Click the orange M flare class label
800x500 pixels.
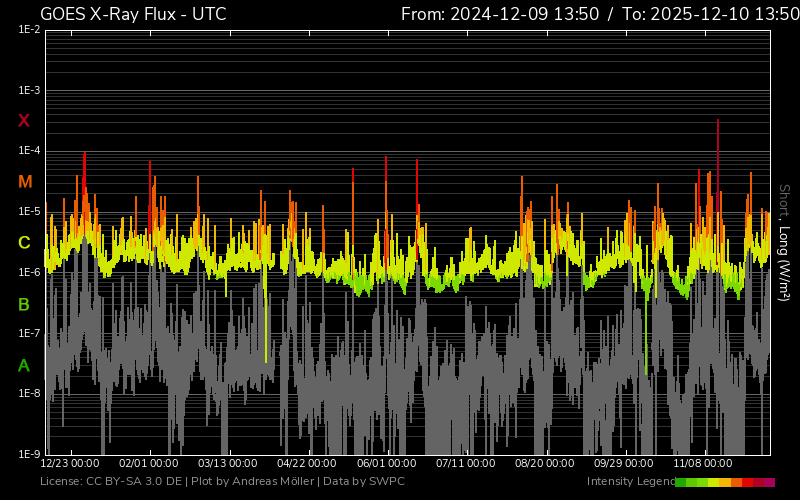click(25, 182)
